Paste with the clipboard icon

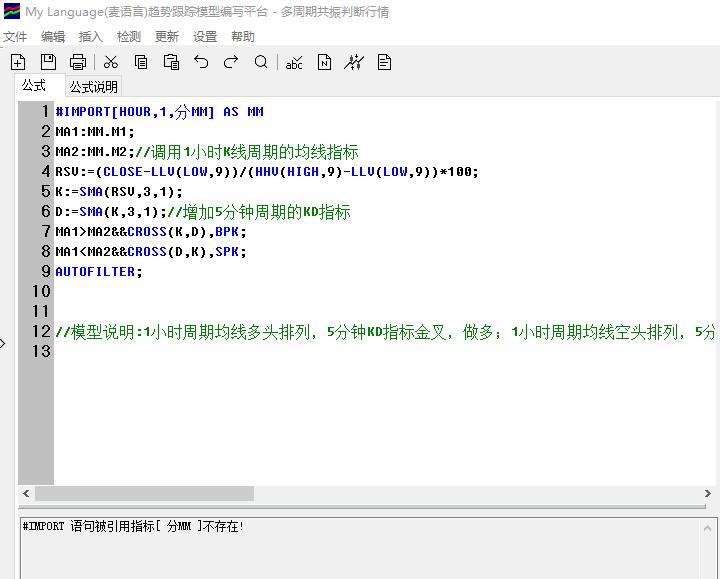tap(171, 62)
